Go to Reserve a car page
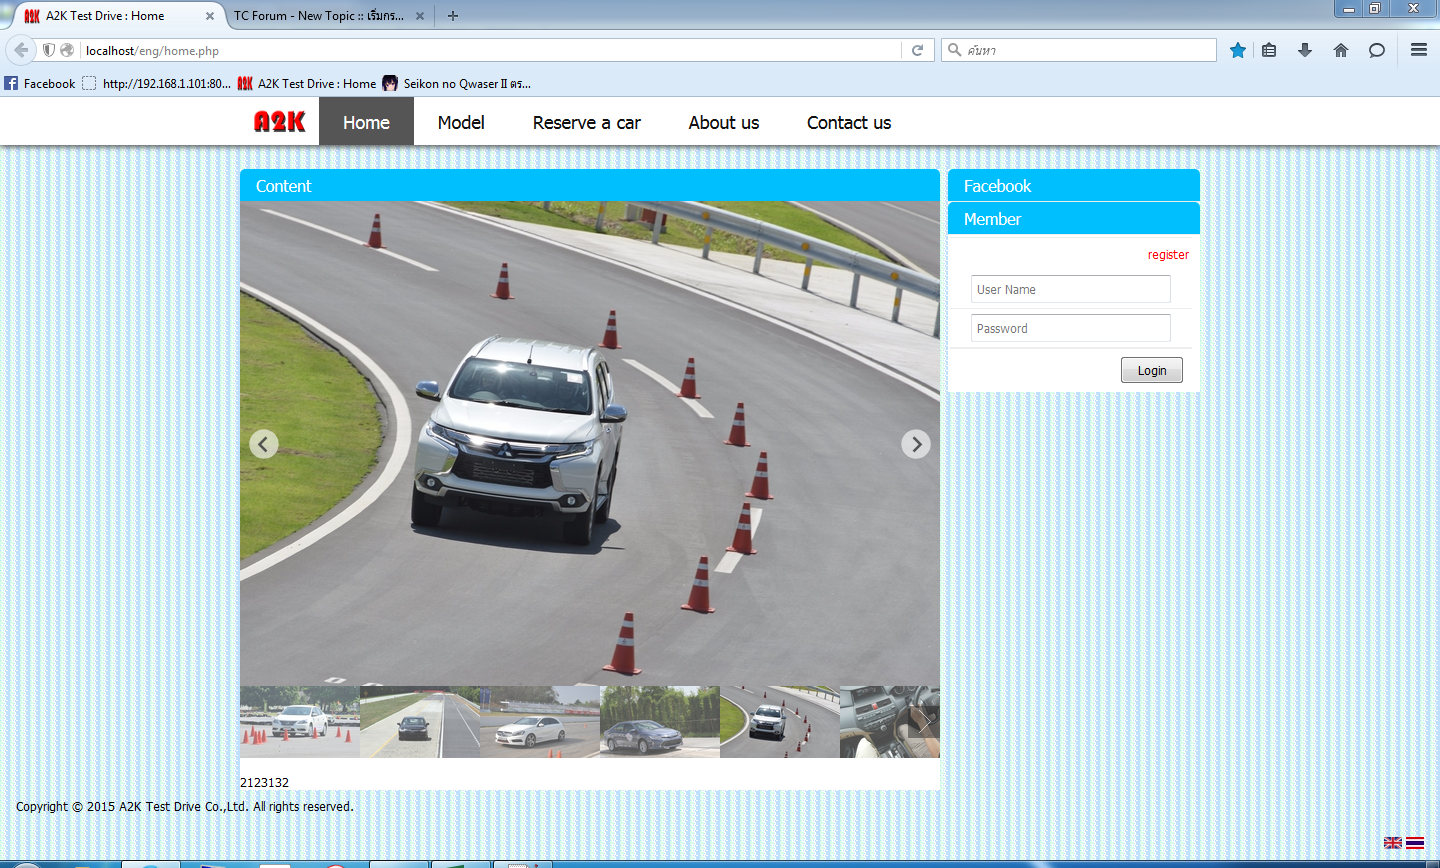The height and width of the screenshot is (868, 1440). (587, 122)
